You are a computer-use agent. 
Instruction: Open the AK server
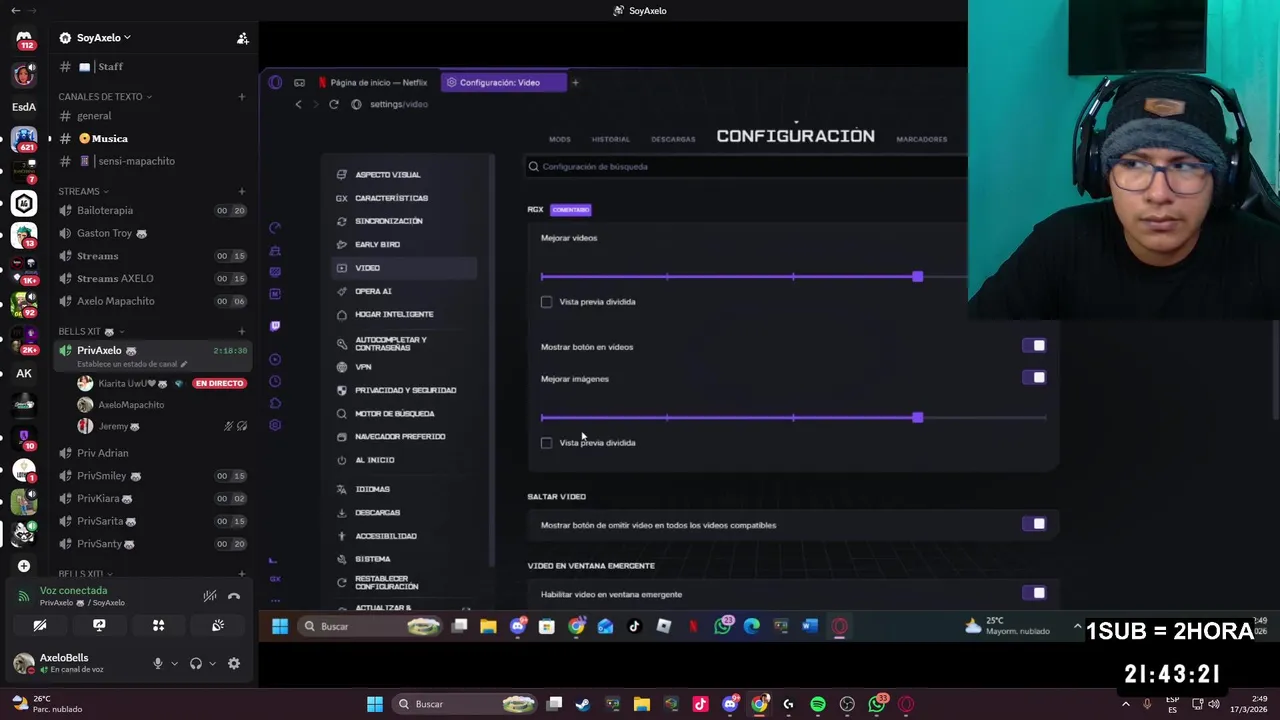pyautogui.click(x=24, y=373)
